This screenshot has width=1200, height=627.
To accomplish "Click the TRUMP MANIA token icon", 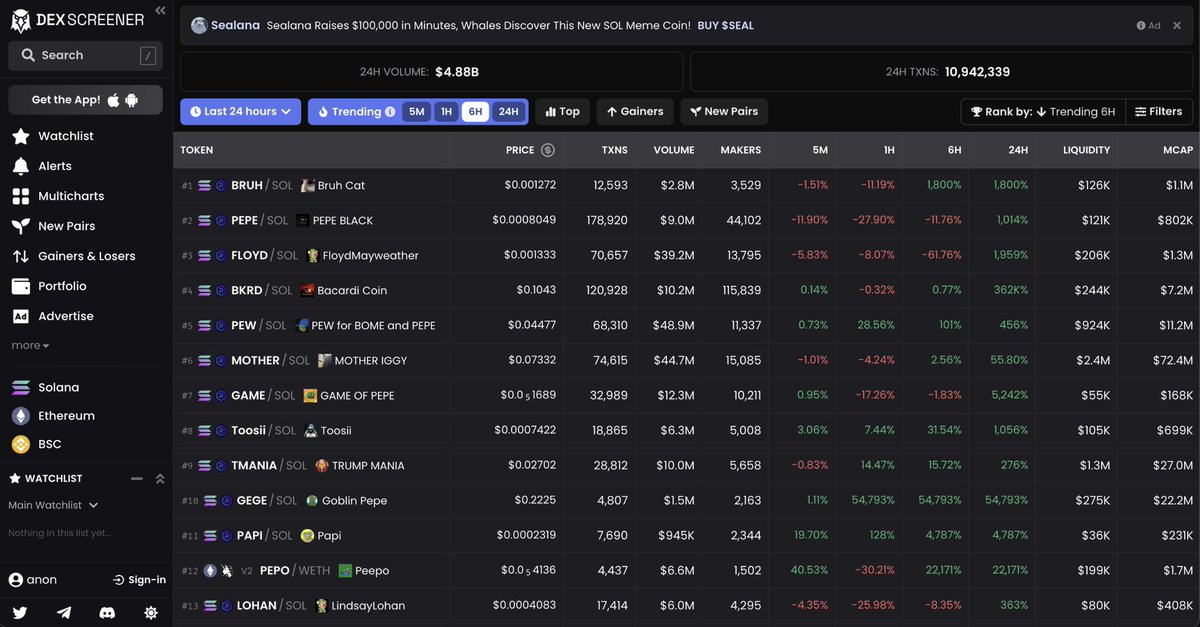I will pos(322,465).
